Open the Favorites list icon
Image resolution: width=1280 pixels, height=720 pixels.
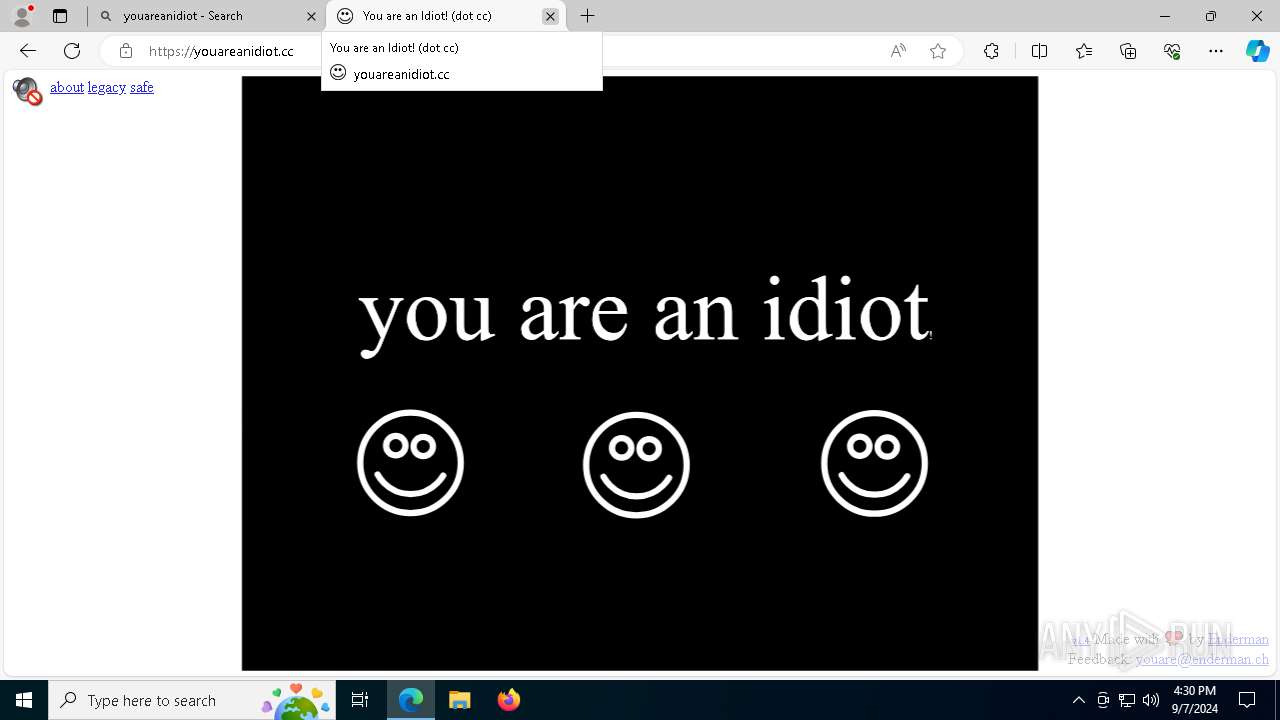pos(1084,51)
